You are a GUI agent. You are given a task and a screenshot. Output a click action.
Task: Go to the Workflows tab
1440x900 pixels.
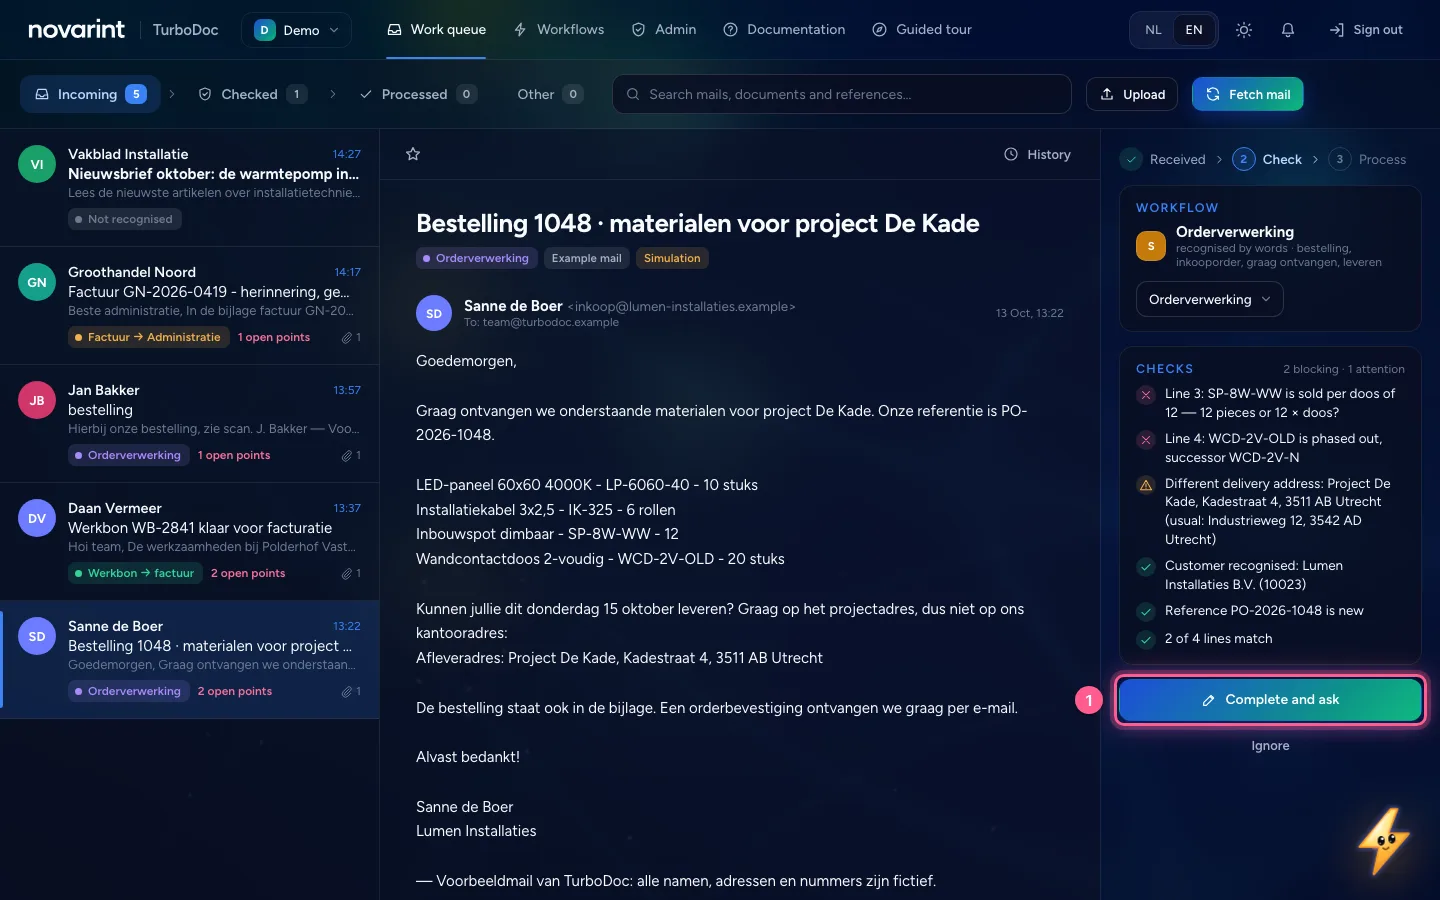click(559, 30)
